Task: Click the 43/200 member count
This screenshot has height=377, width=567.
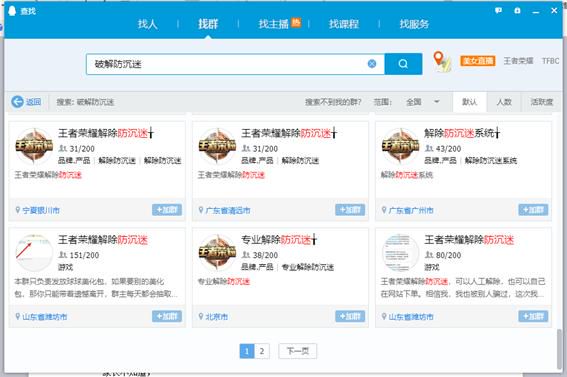Action: pyautogui.click(x=448, y=149)
